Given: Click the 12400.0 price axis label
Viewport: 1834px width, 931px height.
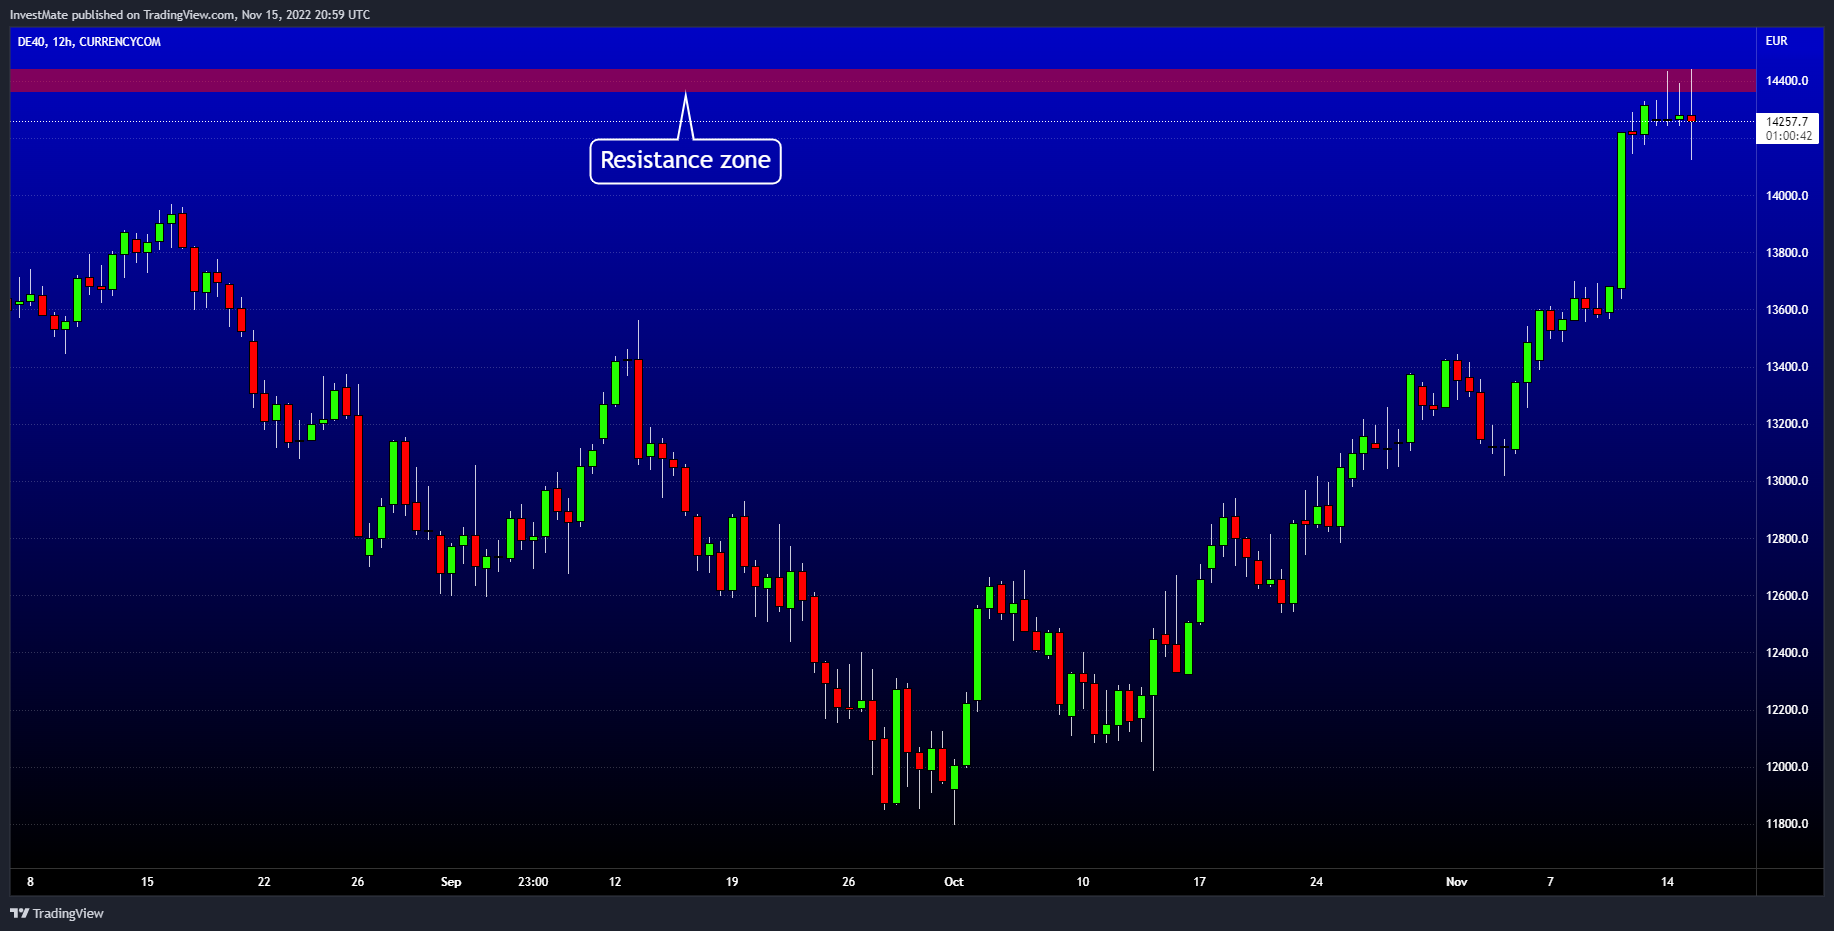Looking at the screenshot, I should (x=1787, y=653).
